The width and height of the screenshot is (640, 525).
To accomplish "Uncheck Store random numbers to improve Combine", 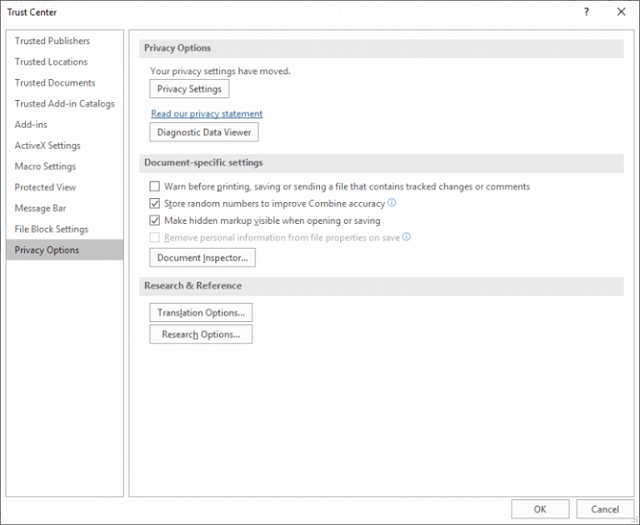I will [155, 203].
